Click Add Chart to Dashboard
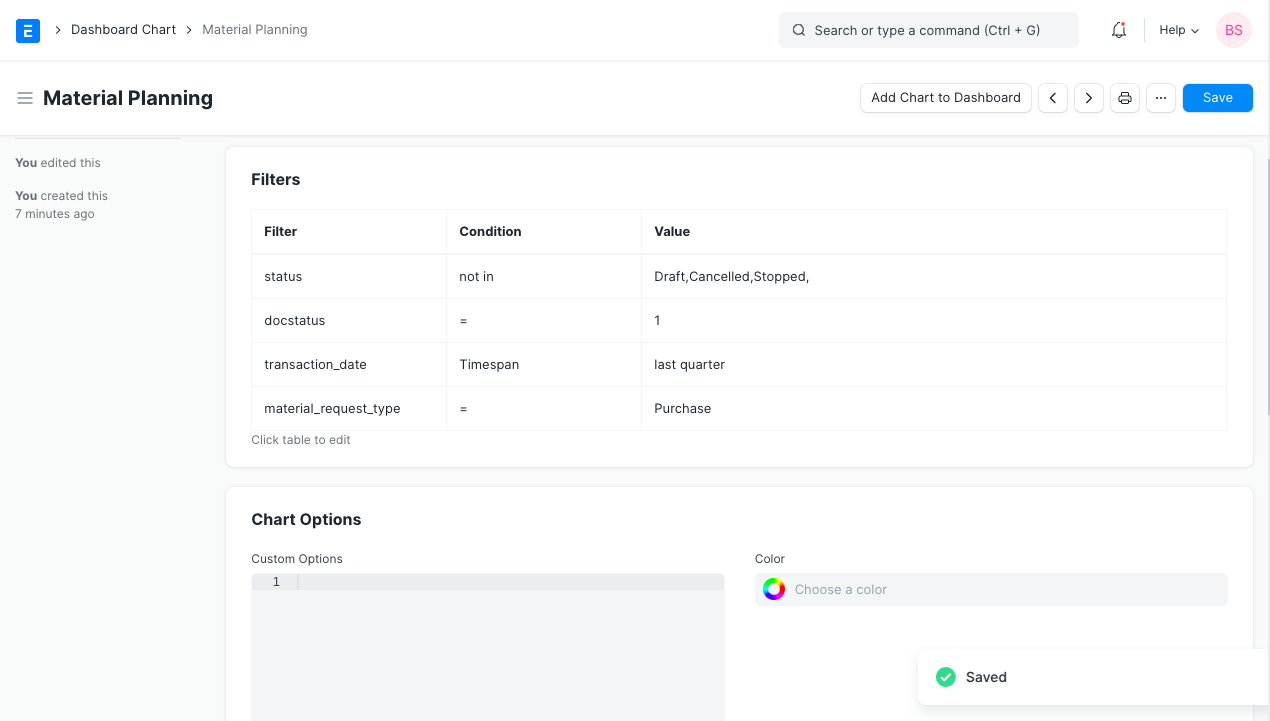The width and height of the screenshot is (1270, 721). tap(945, 97)
